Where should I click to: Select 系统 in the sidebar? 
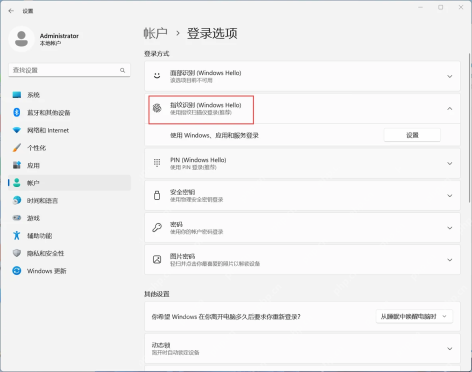point(69,95)
